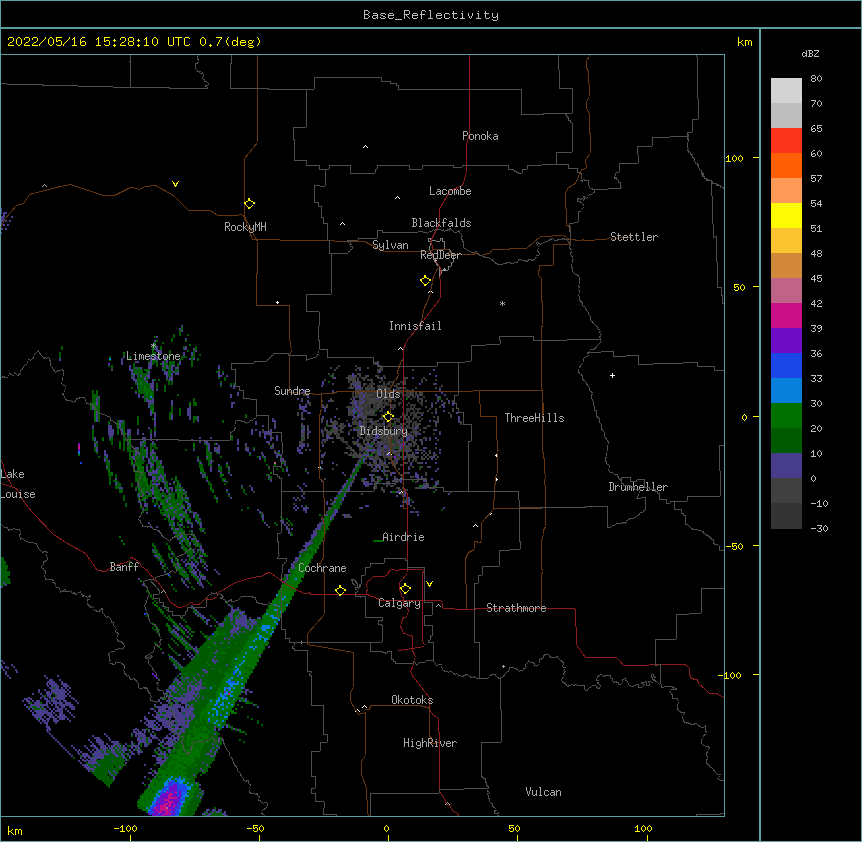Click the RedDeer city label

(x=440, y=255)
